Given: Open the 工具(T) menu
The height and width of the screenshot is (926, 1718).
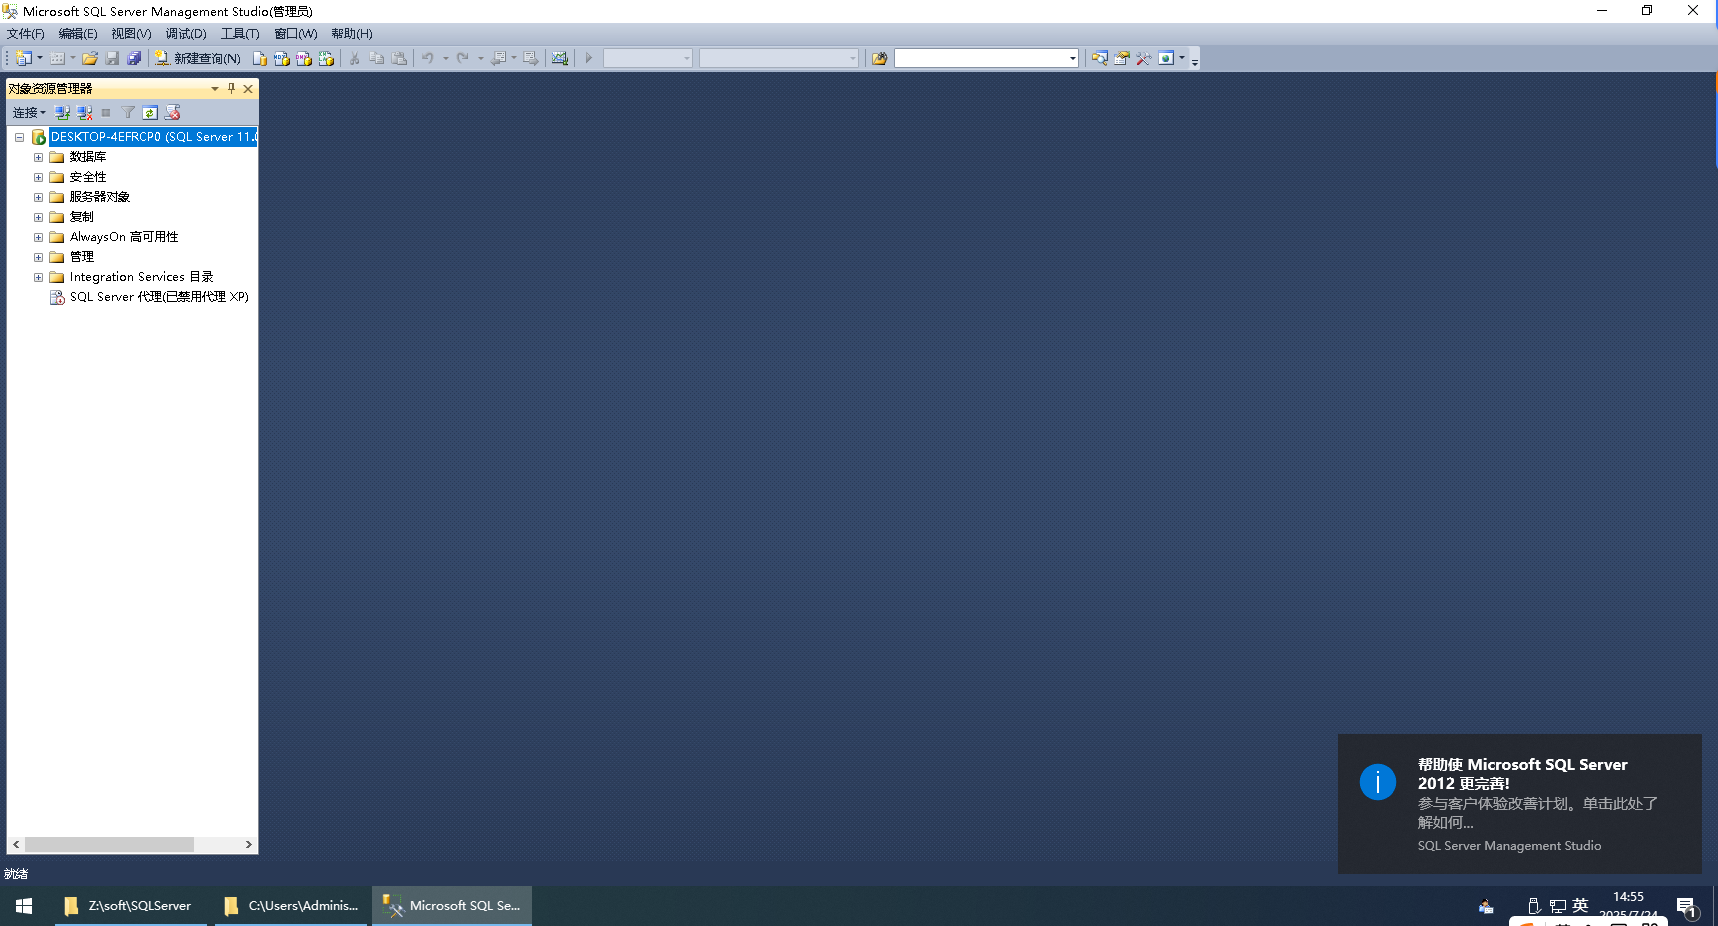Looking at the screenshot, I should [240, 34].
